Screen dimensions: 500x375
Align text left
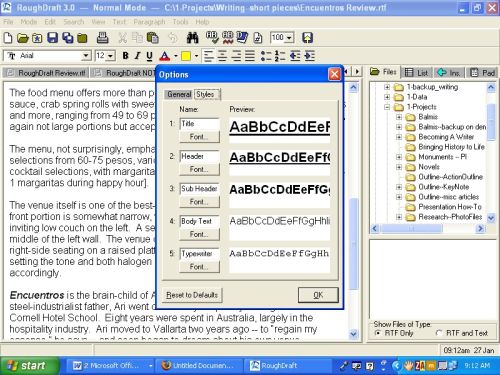[x=208, y=56]
